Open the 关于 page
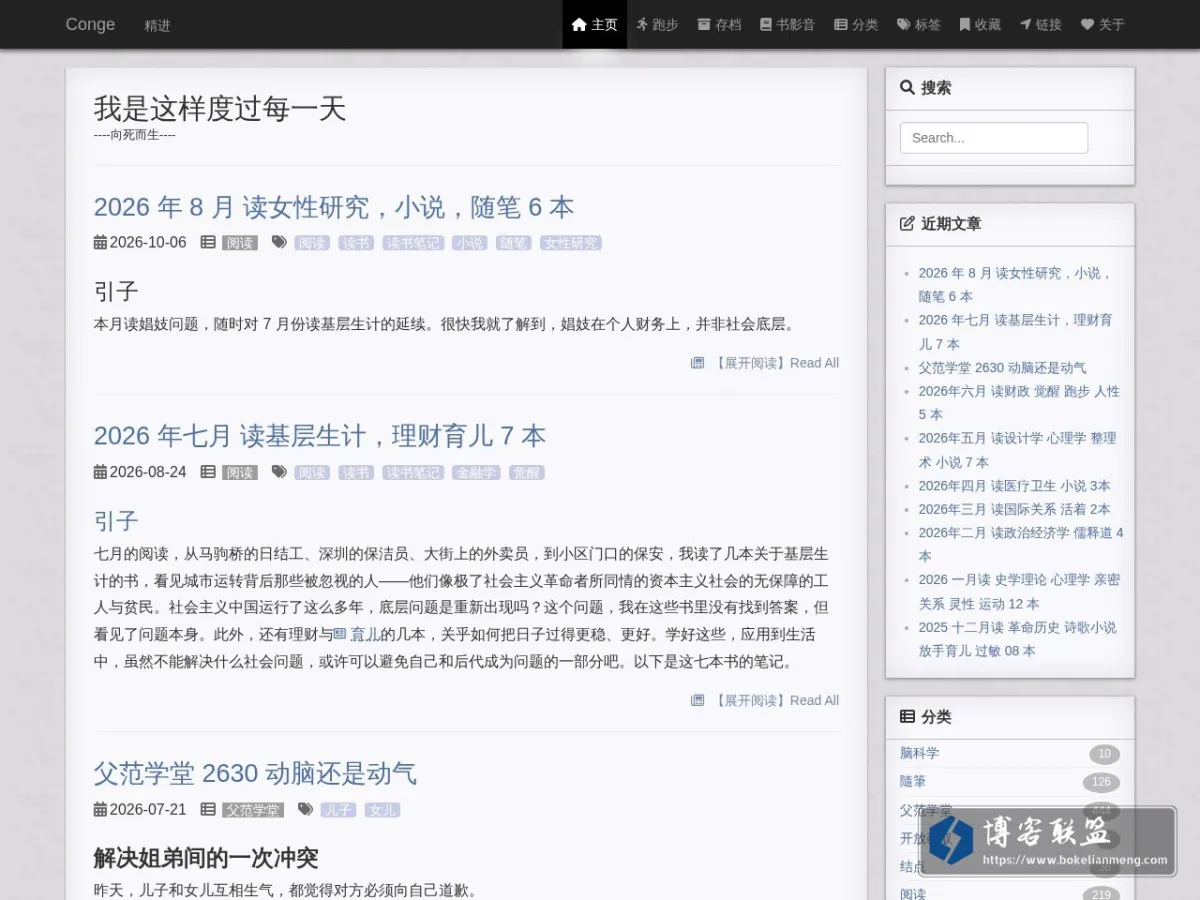The image size is (1200, 900). click(1103, 24)
